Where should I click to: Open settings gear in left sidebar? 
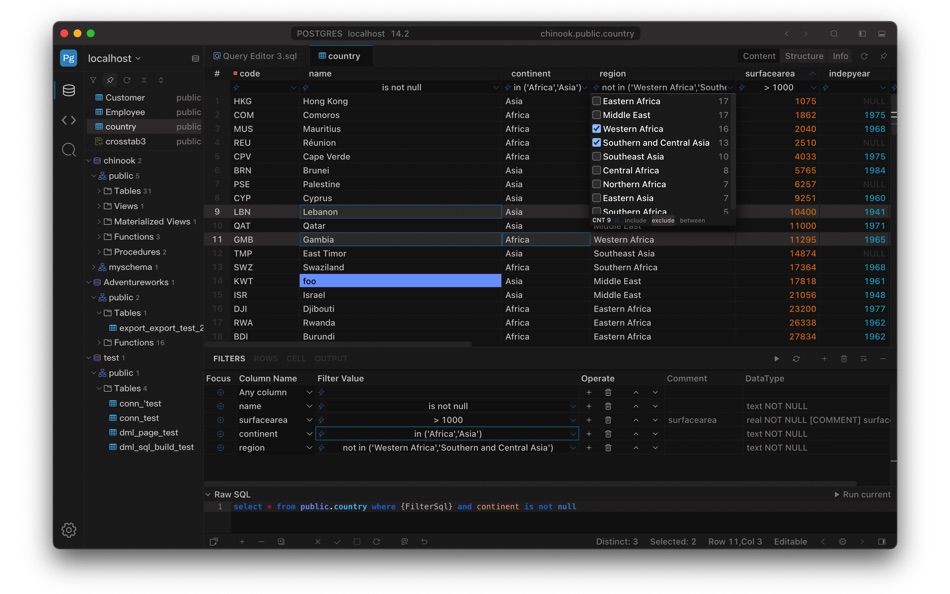click(x=68, y=530)
